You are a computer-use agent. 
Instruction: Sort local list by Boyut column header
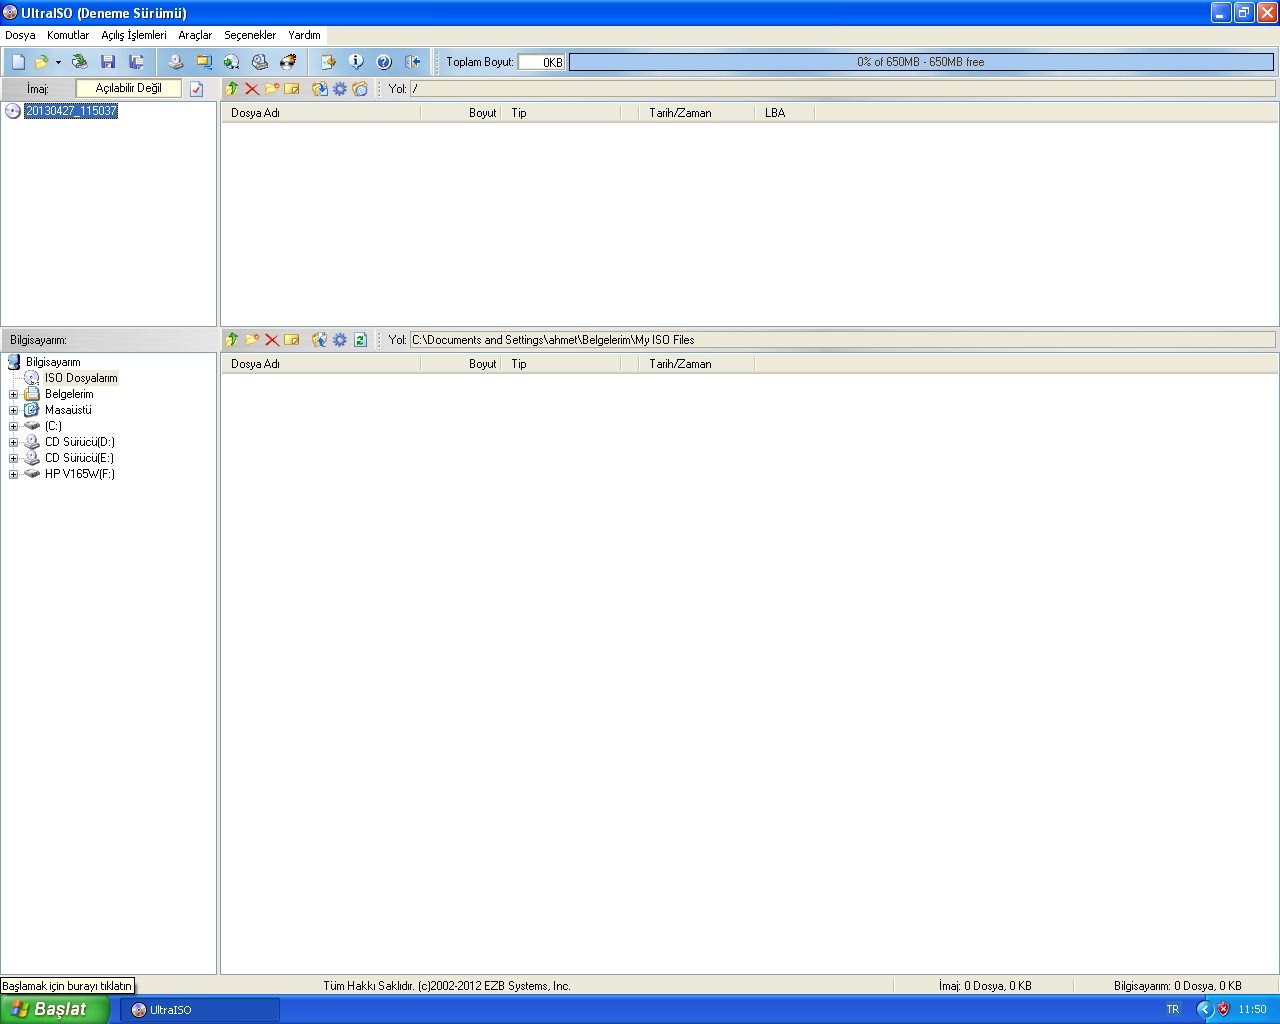461,364
